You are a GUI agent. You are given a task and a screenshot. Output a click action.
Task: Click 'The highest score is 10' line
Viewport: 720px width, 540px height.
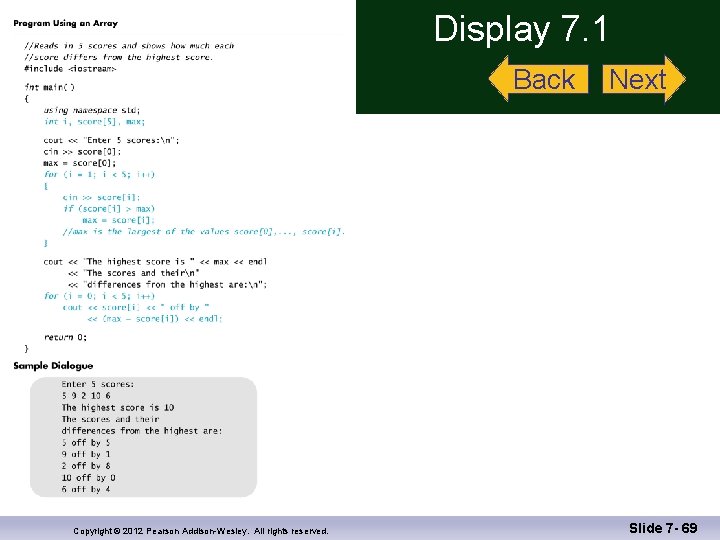click(118, 408)
